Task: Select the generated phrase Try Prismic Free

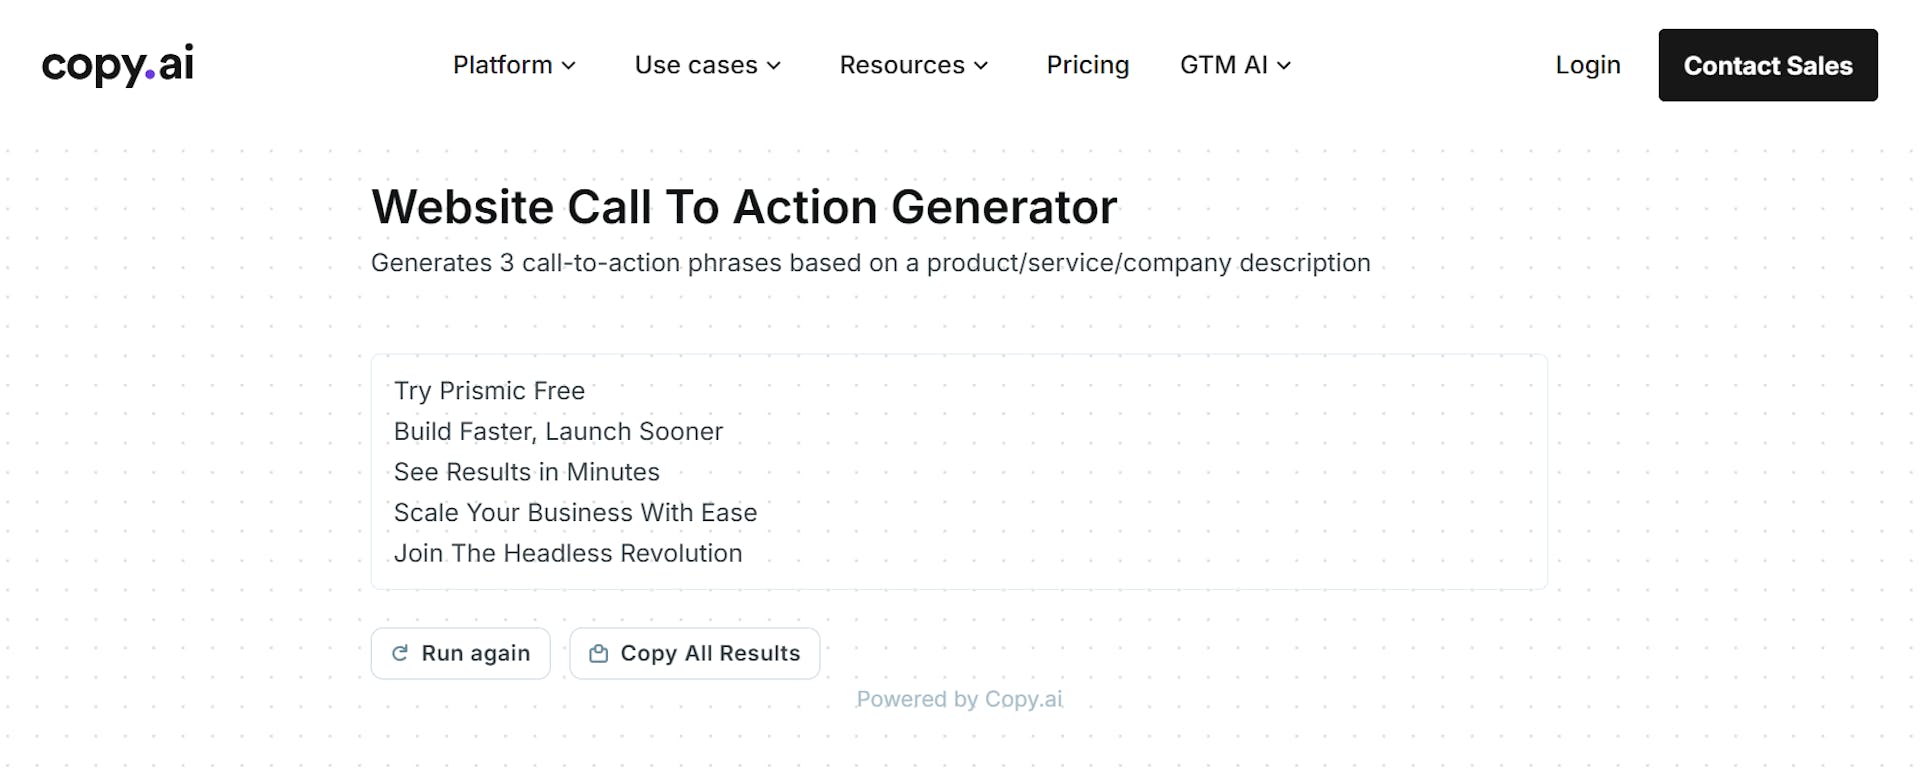Action: (x=489, y=391)
